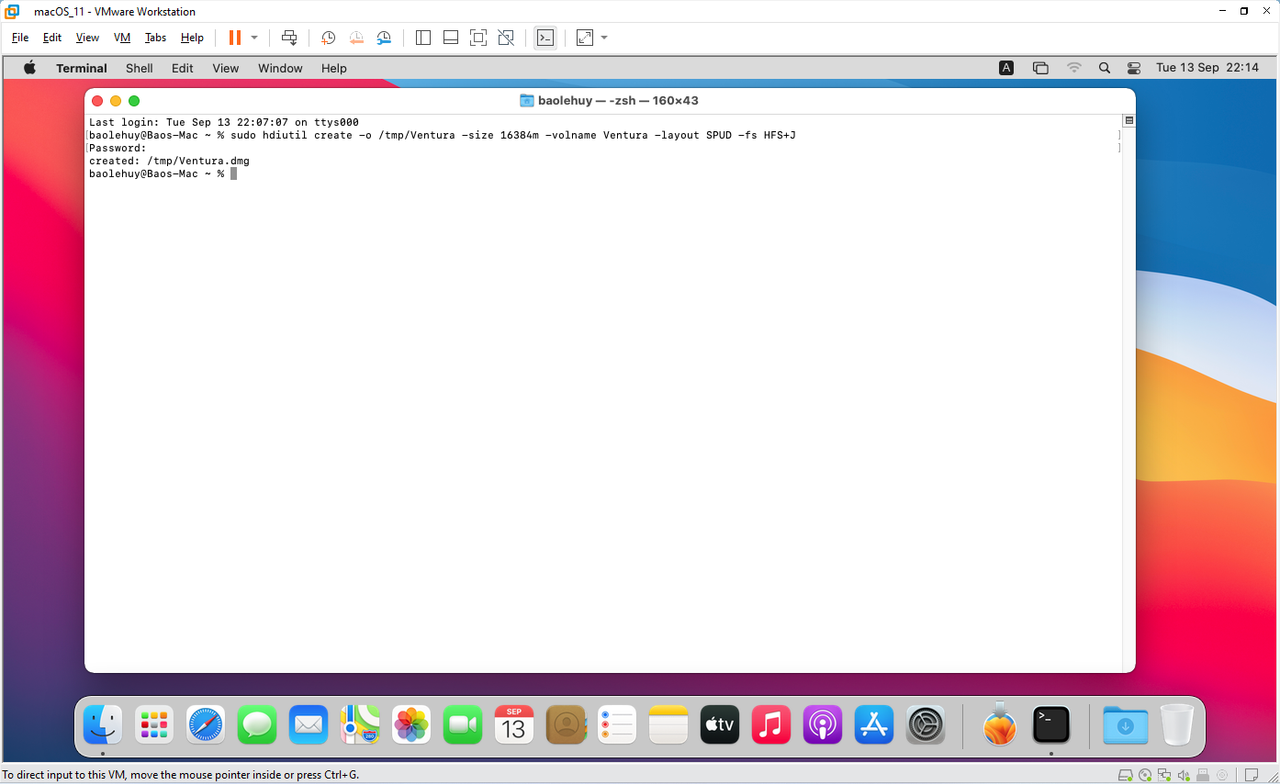Click the screen mirroring menu bar icon
This screenshot has height=784, width=1280.
click(1040, 68)
